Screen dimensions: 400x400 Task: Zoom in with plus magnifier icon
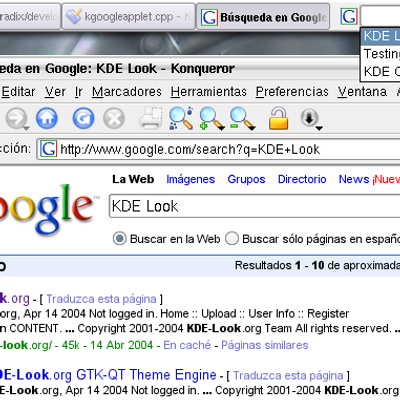click(211, 119)
